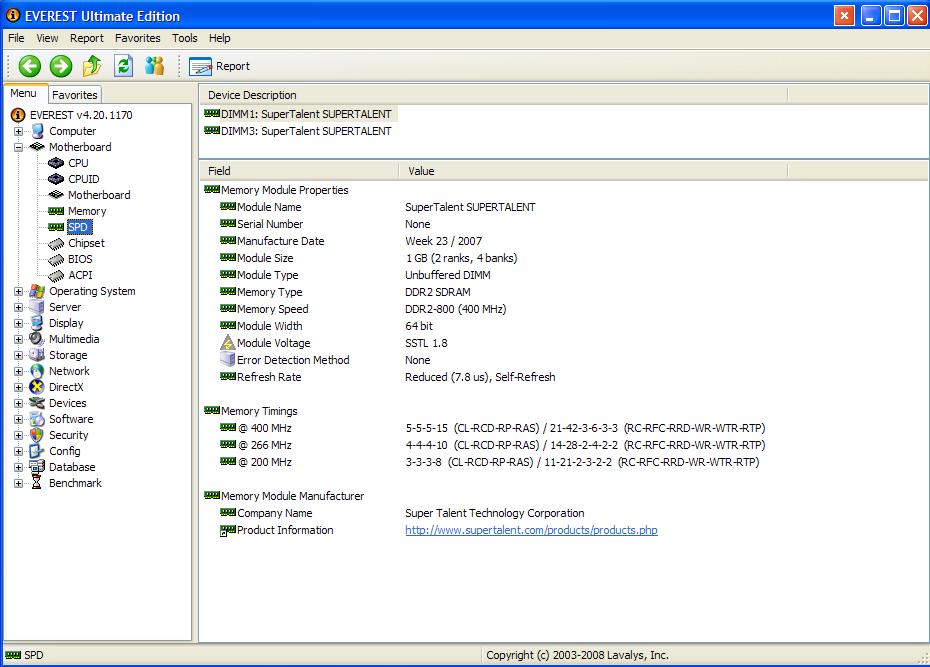Open the users icon in toolbar
Screen dimensions: 930x667
[x=154, y=66]
